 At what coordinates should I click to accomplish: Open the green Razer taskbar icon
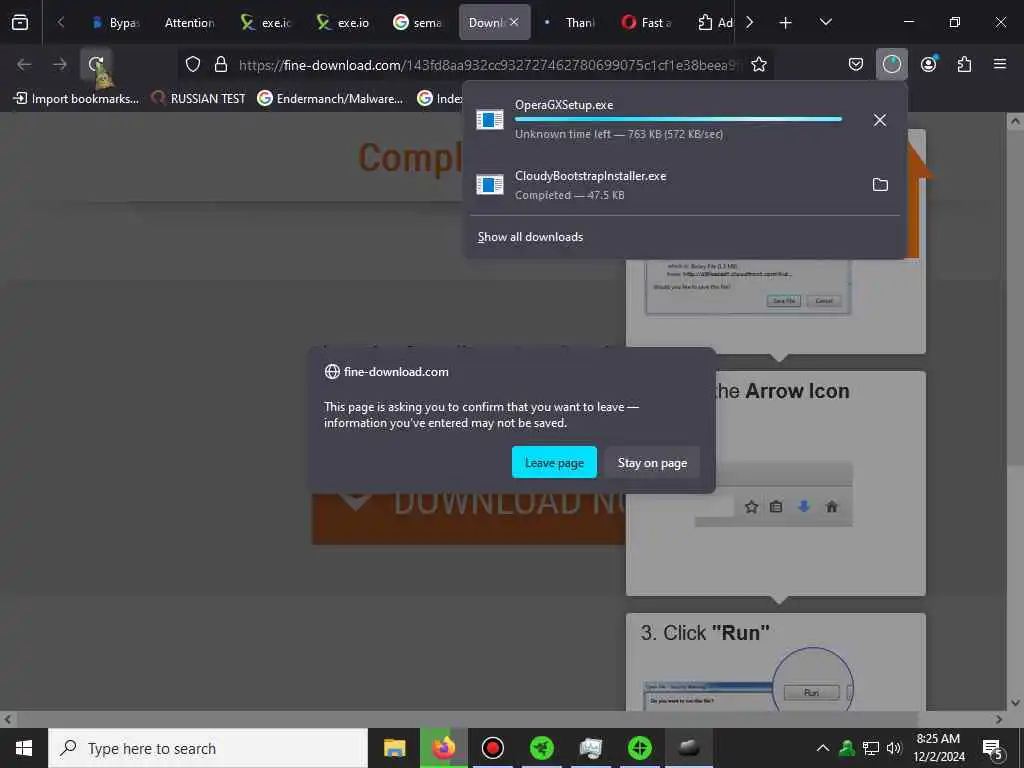(541, 748)
